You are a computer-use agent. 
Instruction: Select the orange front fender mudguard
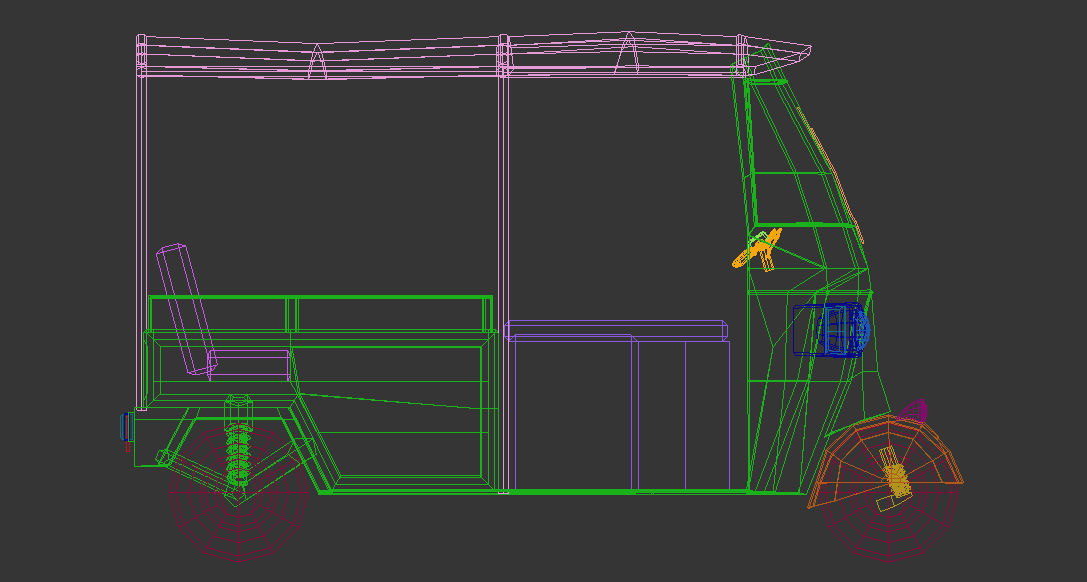(885, 460)
